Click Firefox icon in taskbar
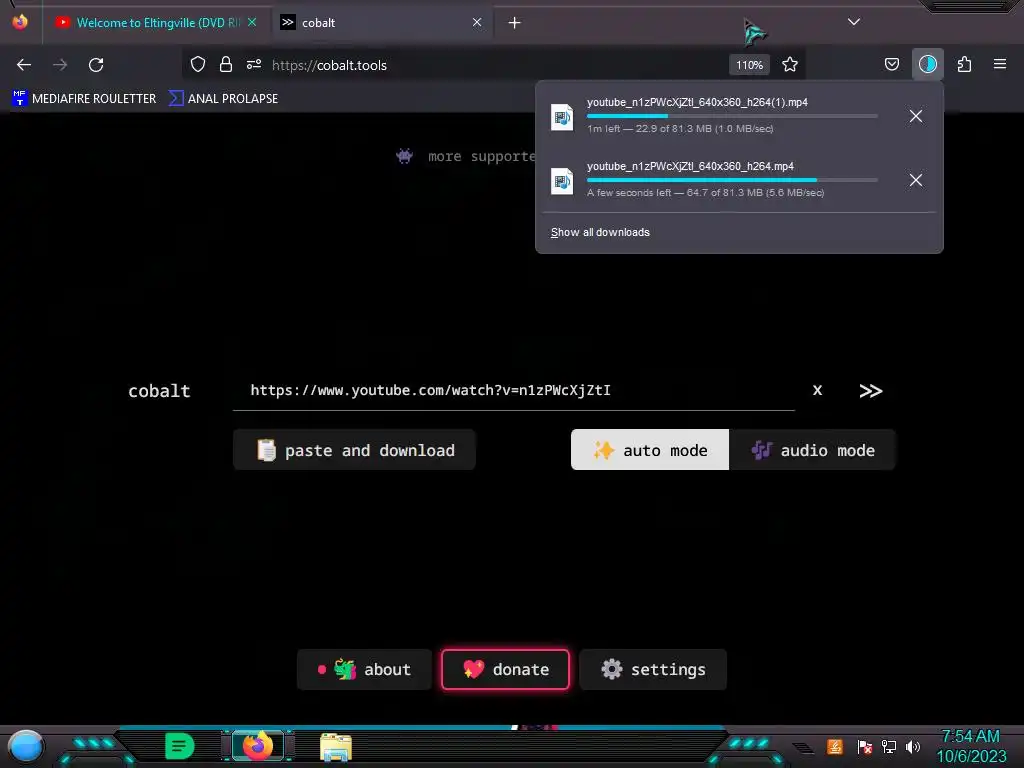Image resolution: width=1024 pixels, height=768 pixels. tap(258, 746)
